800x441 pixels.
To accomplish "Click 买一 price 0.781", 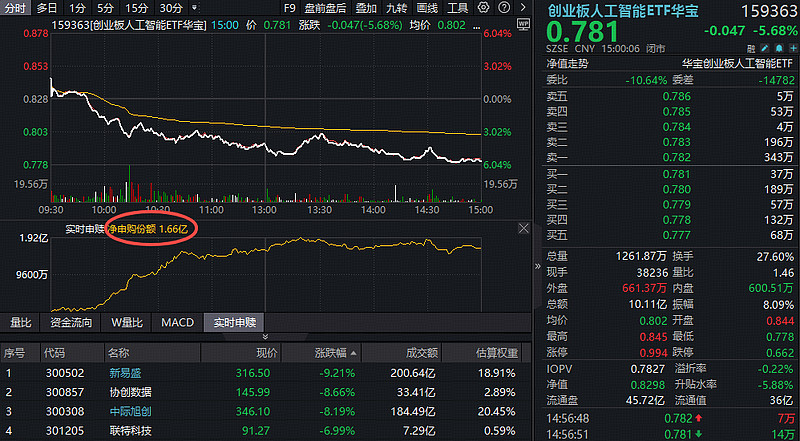I will pos(677,174).
